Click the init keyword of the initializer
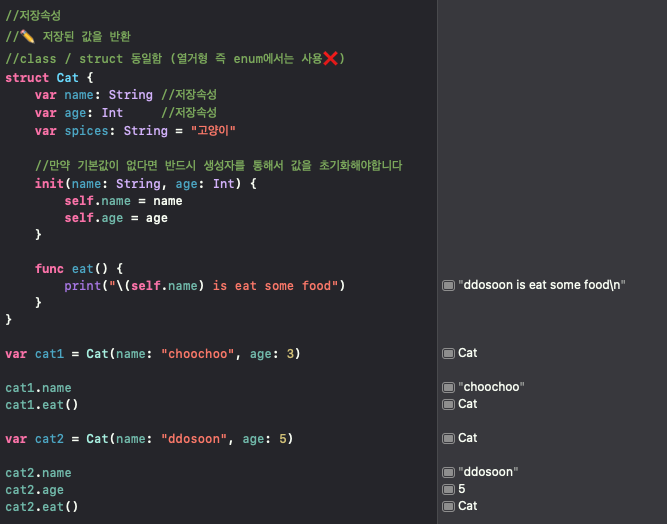The height and width of the screenshot is (524, 667). pyautogui.click(x=49, y=184)
